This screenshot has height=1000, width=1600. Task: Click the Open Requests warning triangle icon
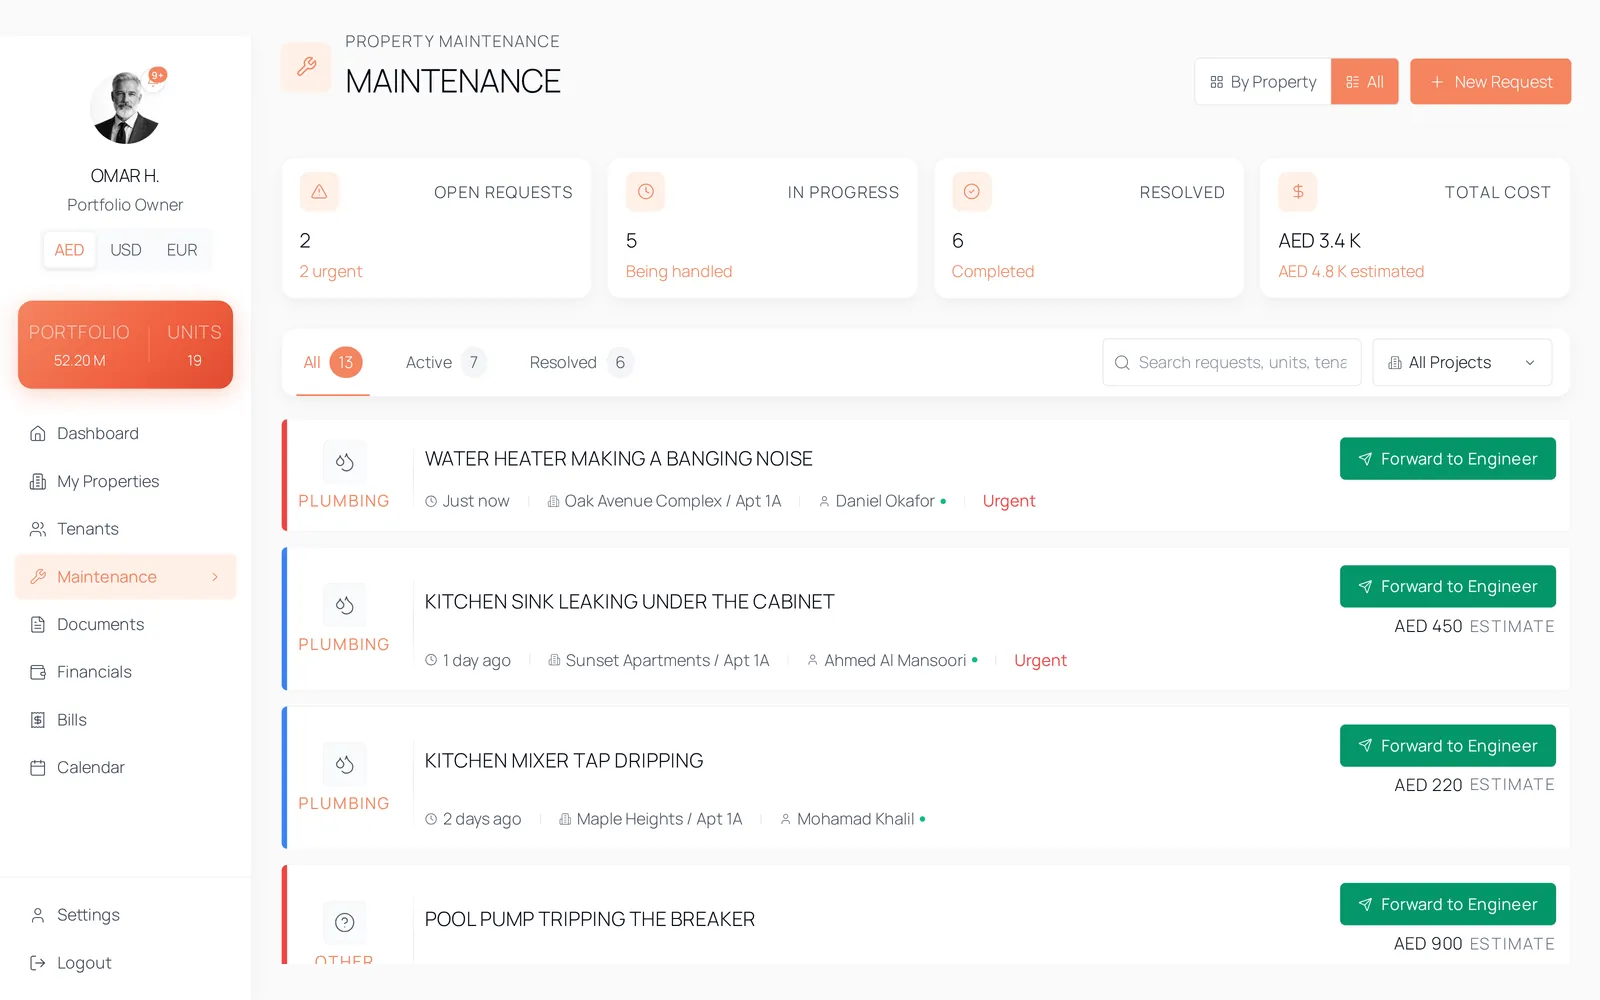pos(319,192)
